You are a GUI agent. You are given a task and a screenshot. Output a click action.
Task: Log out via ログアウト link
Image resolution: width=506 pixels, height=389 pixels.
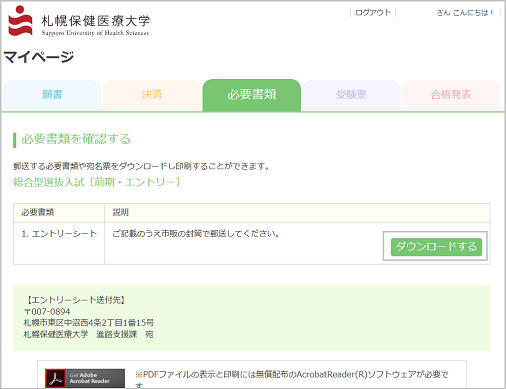(373, 13)
